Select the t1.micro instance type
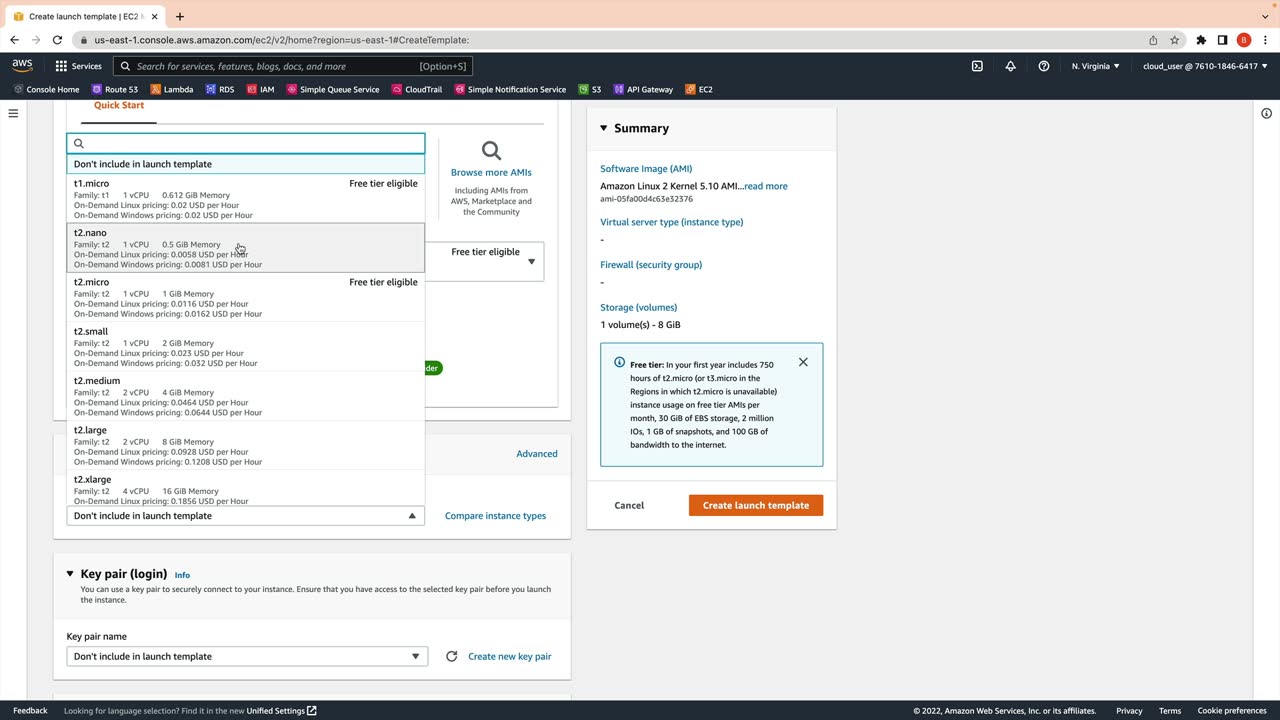This screenshot has height=720, width=1280. [x=246, y=198]
